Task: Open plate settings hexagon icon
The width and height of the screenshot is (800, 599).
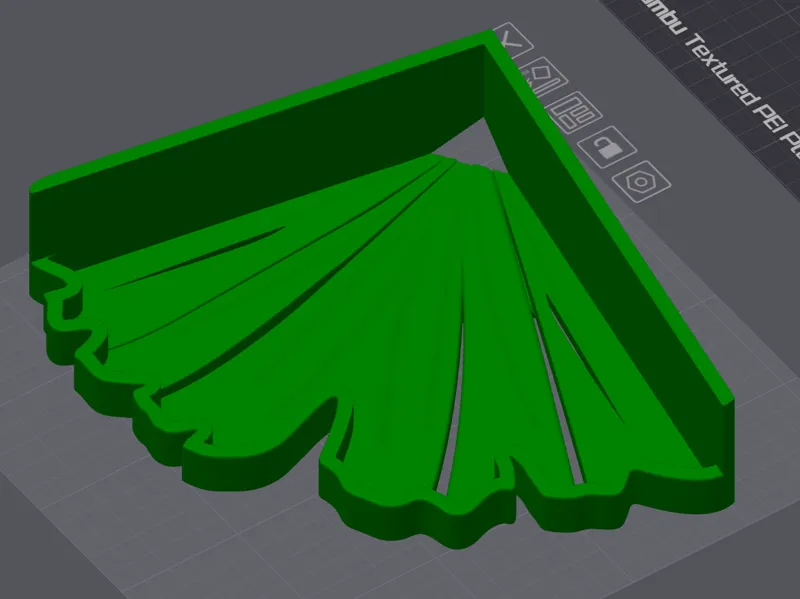Action: tap(641, 182)
